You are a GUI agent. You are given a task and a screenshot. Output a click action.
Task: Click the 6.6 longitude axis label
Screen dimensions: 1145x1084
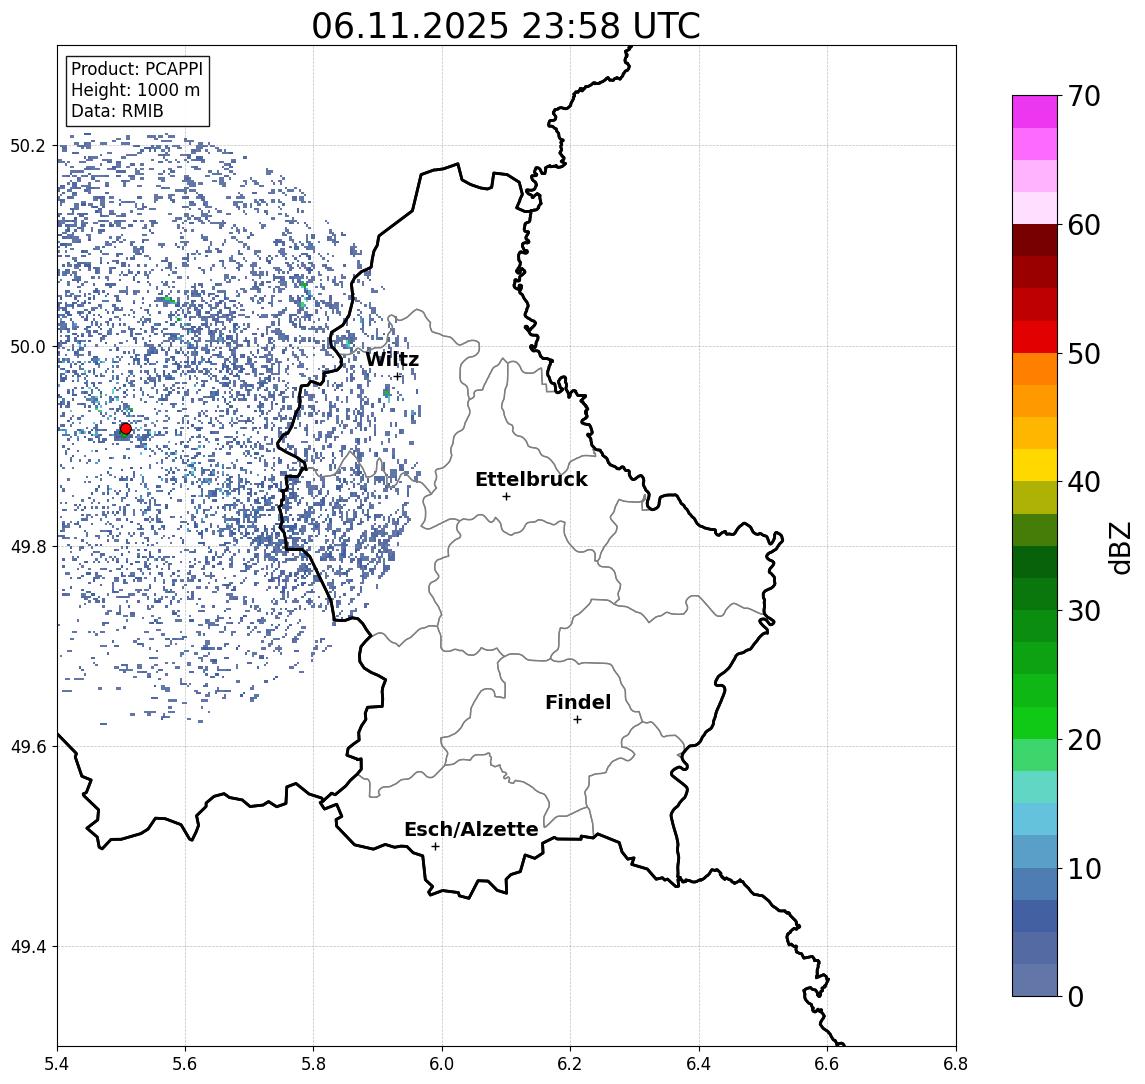pos(827,1064)
